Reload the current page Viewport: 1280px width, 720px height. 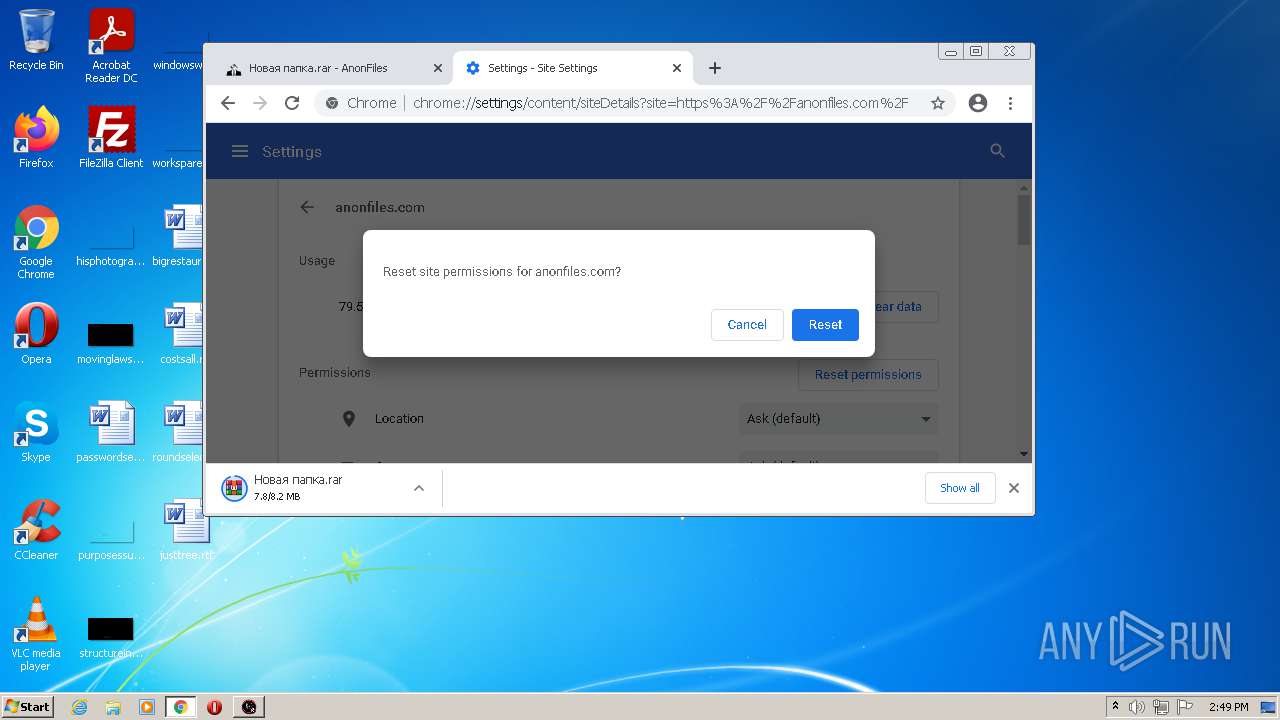click(292, 103)
